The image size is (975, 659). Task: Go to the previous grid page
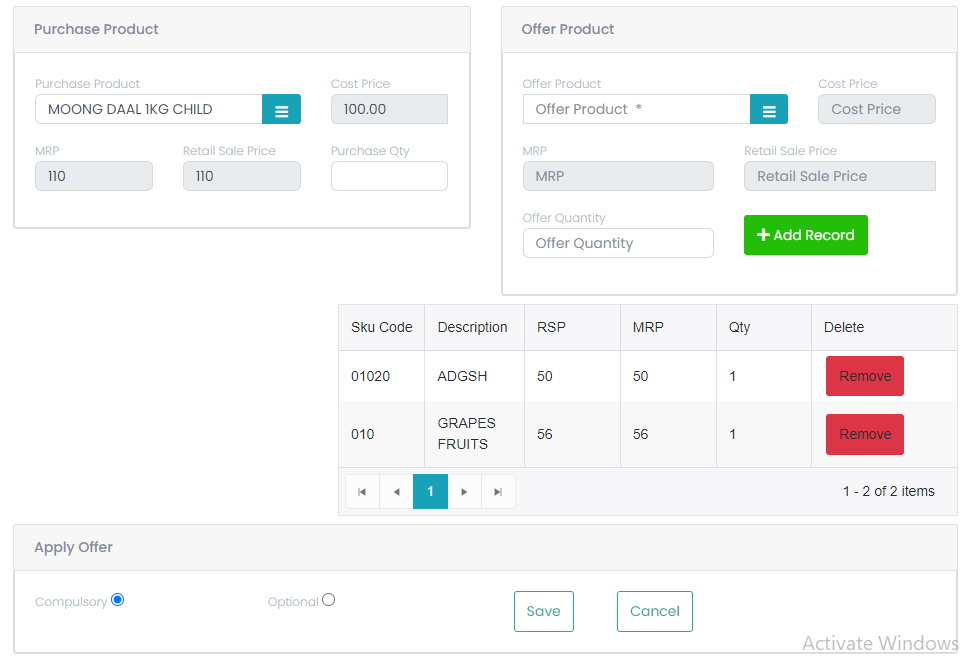pos(396,492)
